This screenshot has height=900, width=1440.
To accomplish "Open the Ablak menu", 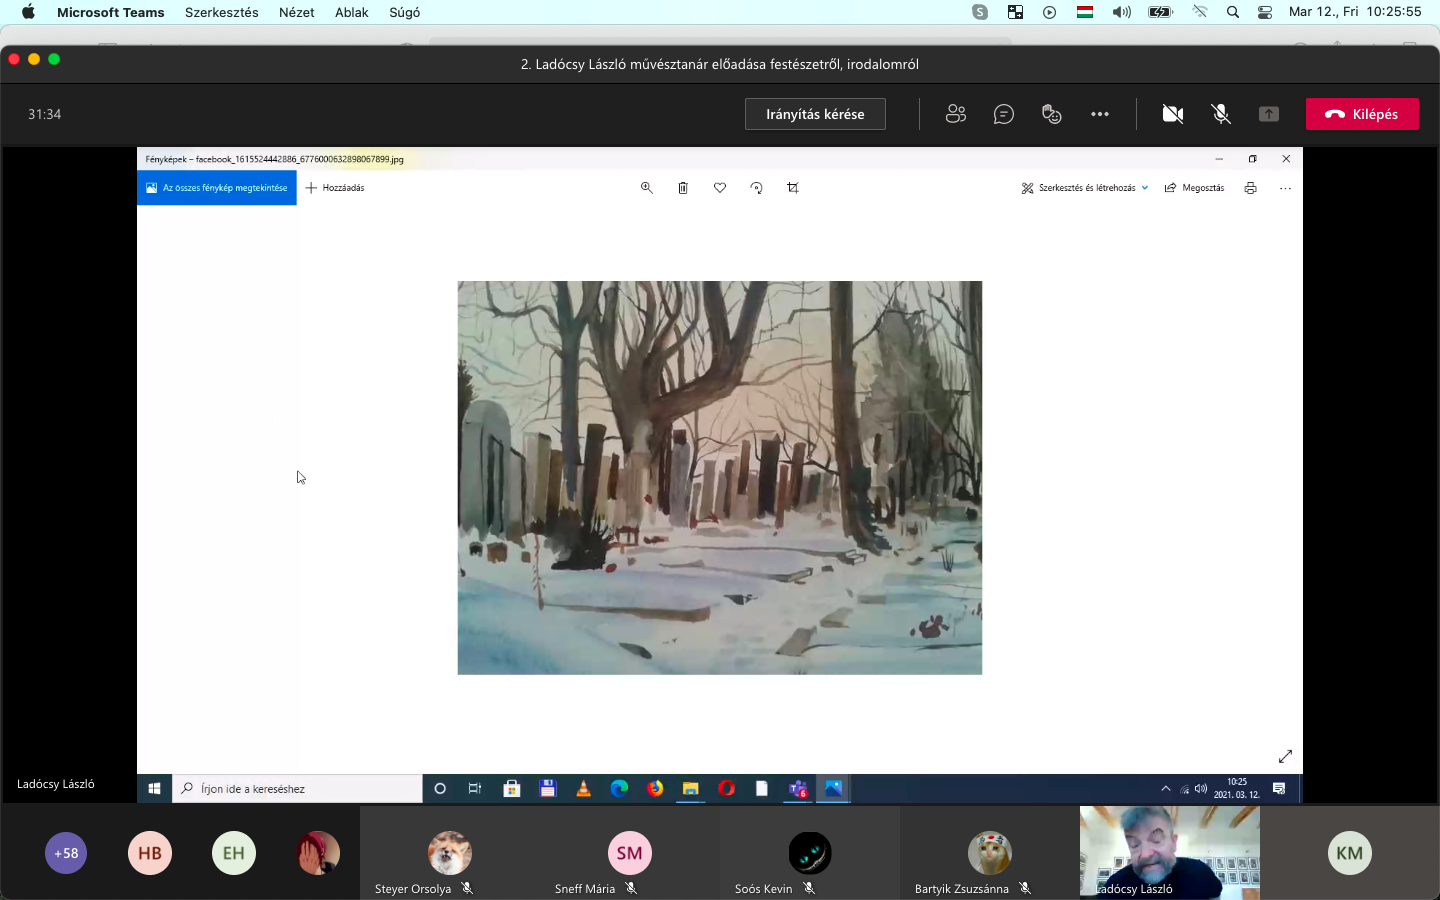I will [x=352, y=12].
